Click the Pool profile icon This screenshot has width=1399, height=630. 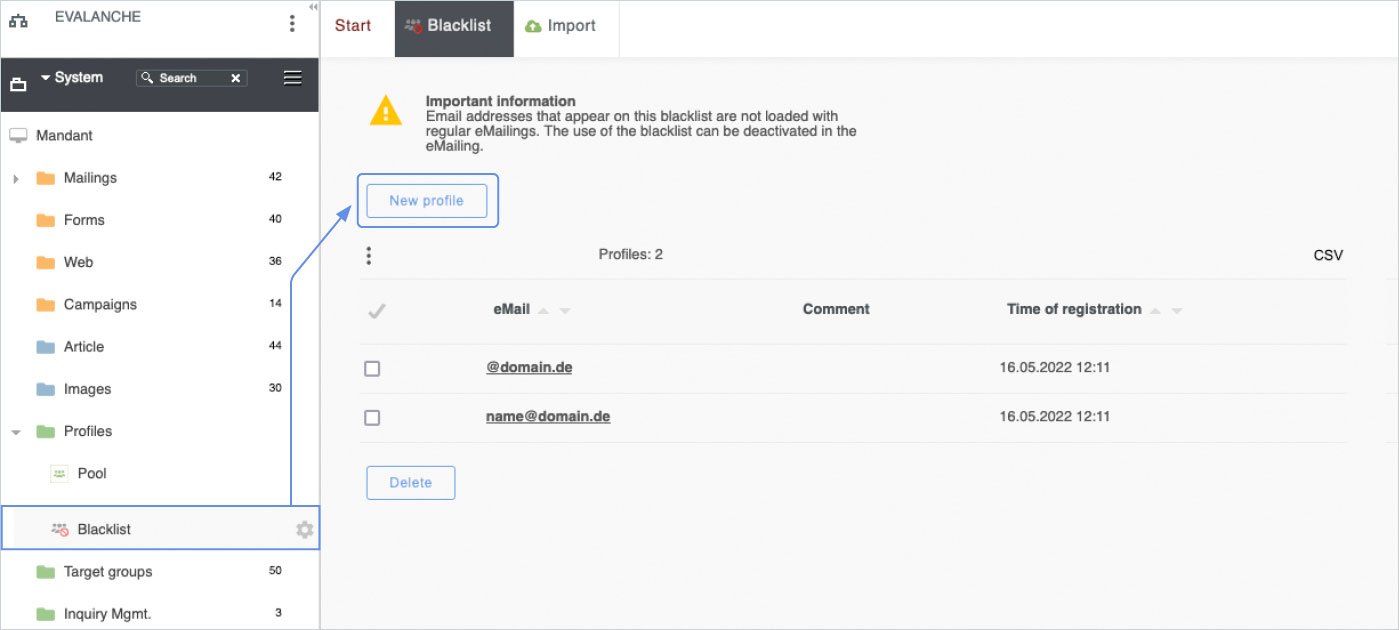(x=60, y=474)
